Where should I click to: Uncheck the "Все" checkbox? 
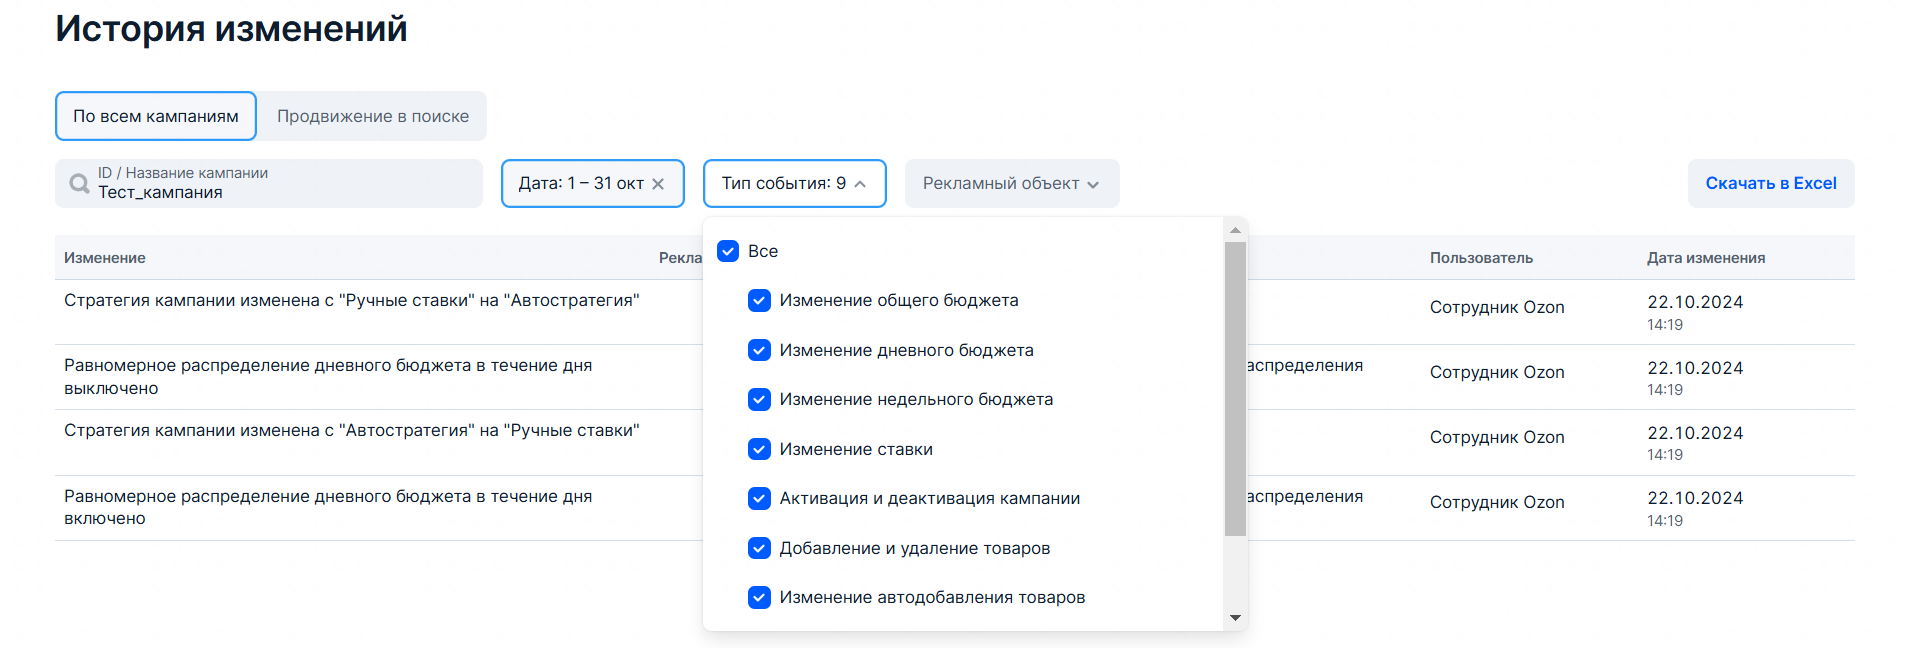coord(728,251)
